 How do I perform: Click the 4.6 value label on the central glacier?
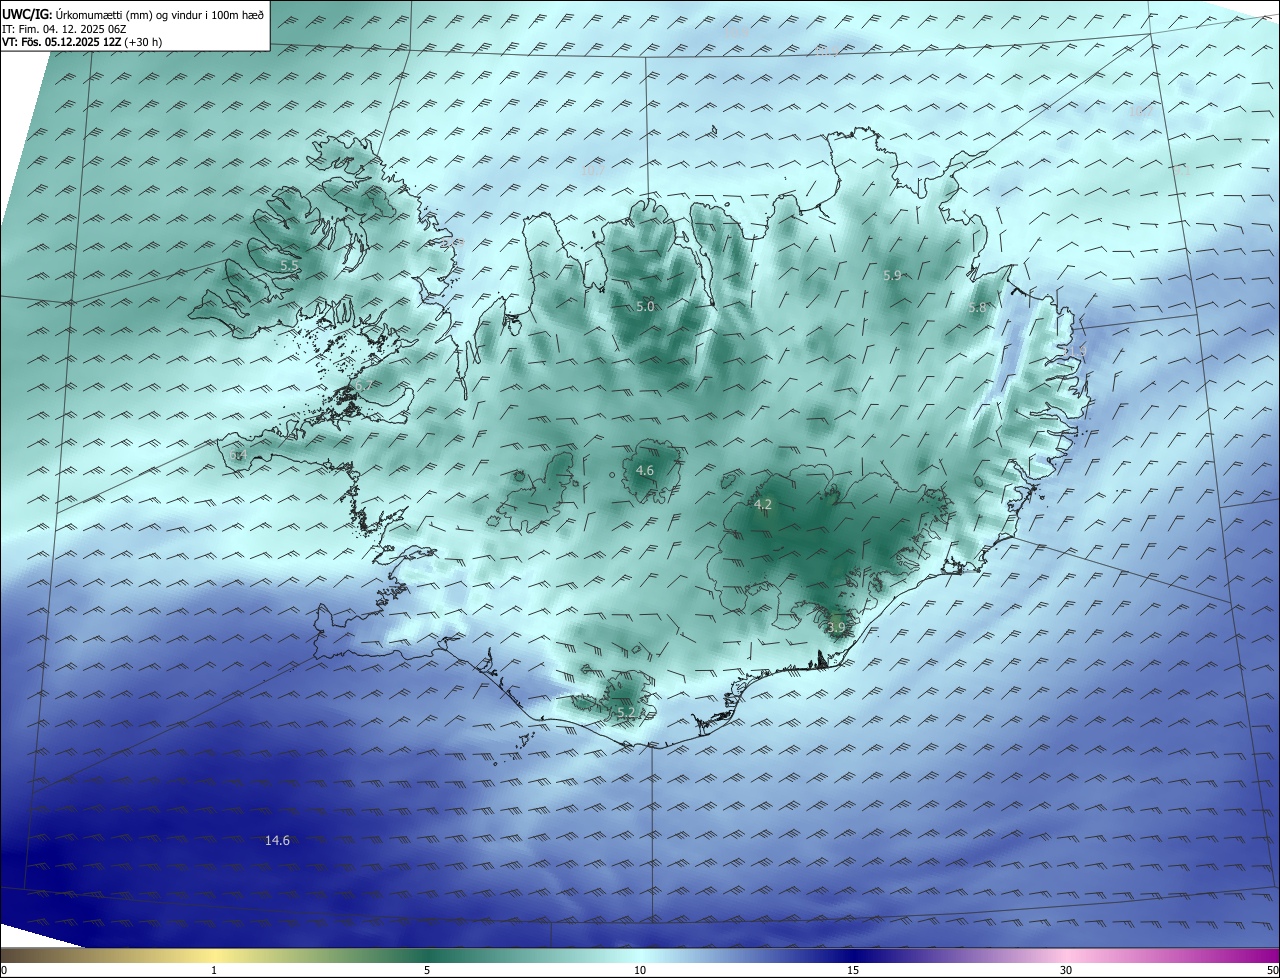point(645,470)
